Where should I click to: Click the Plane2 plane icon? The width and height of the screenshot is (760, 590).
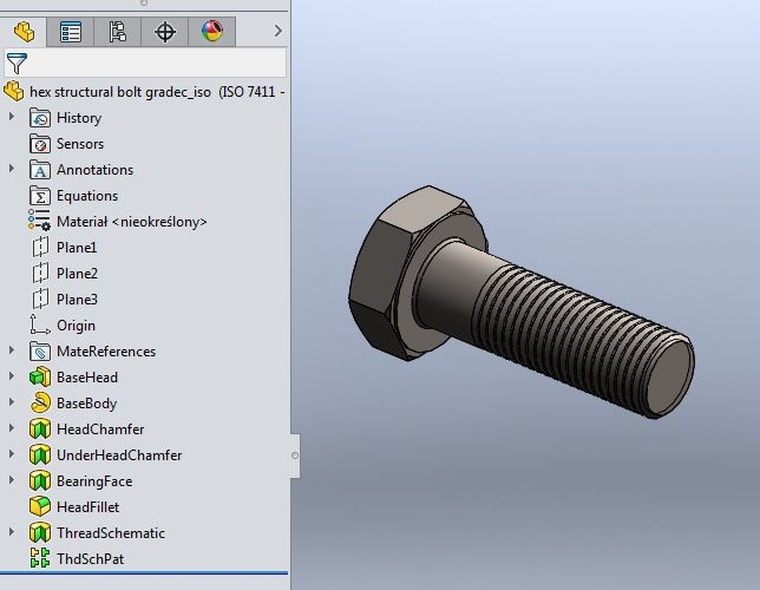[40, 272]
